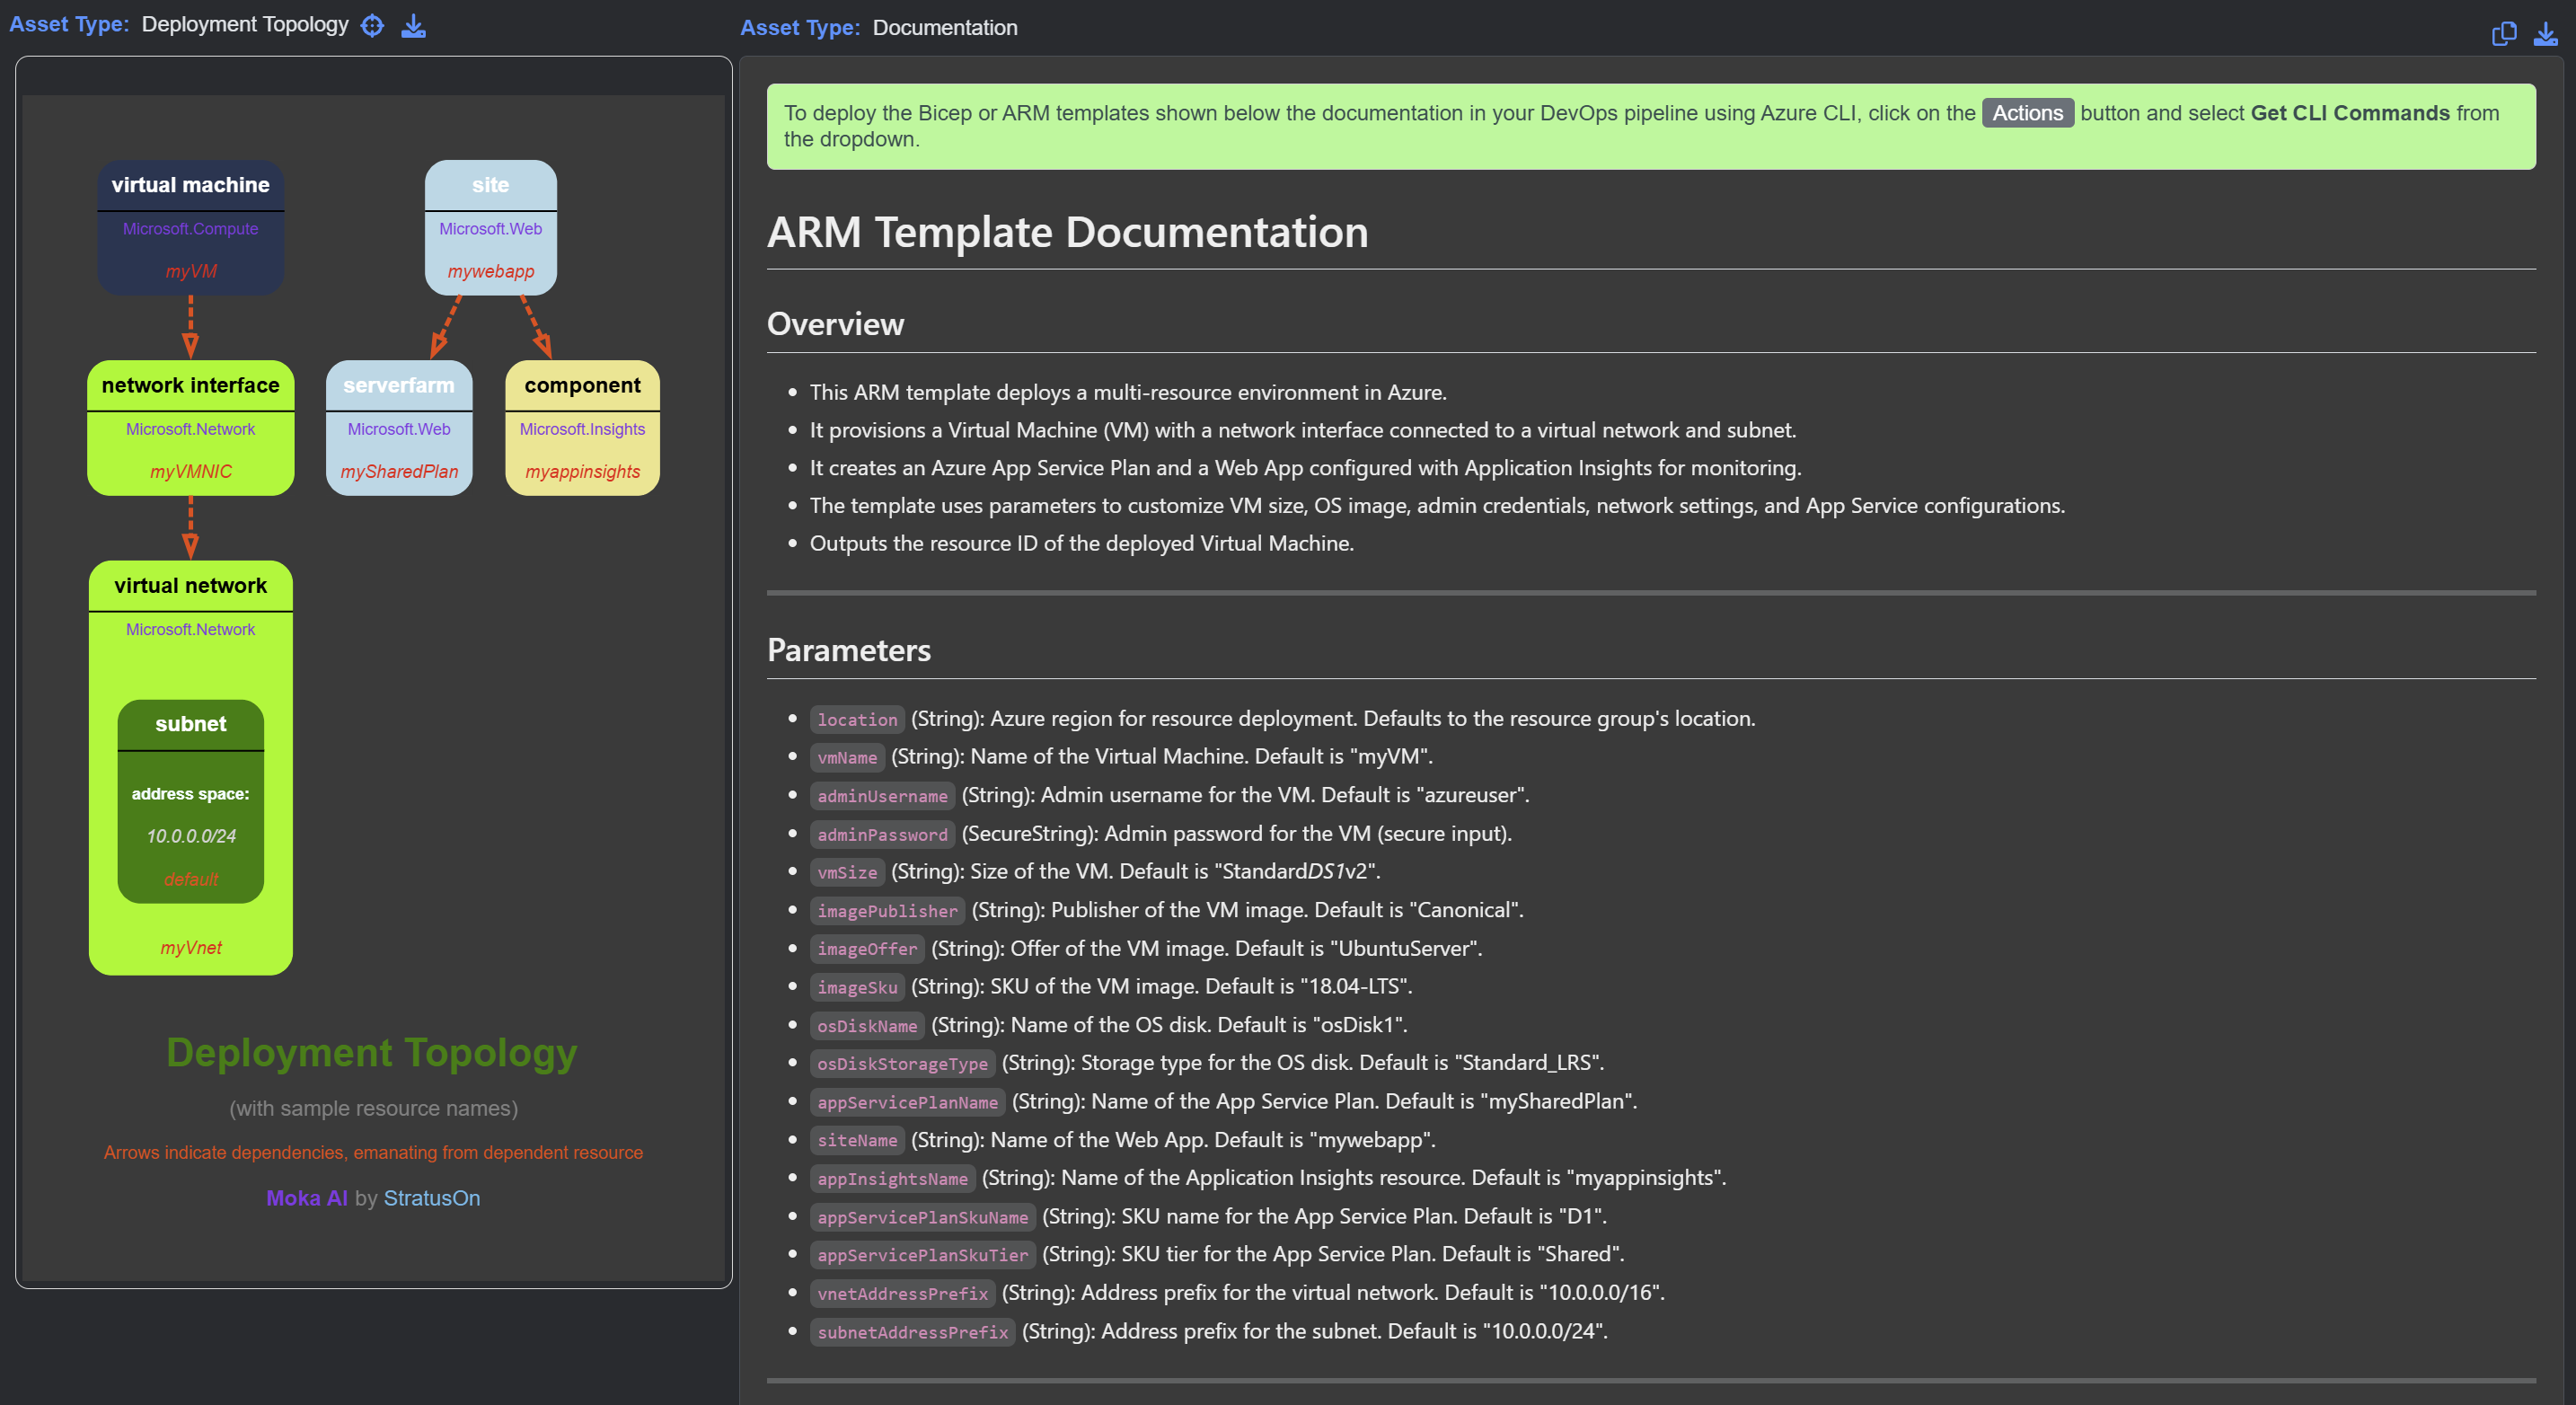Select the adminPassword parameter chip
Viewport: 2576px width, 1405px height.
pyautogui.click(x=881, y=834)
